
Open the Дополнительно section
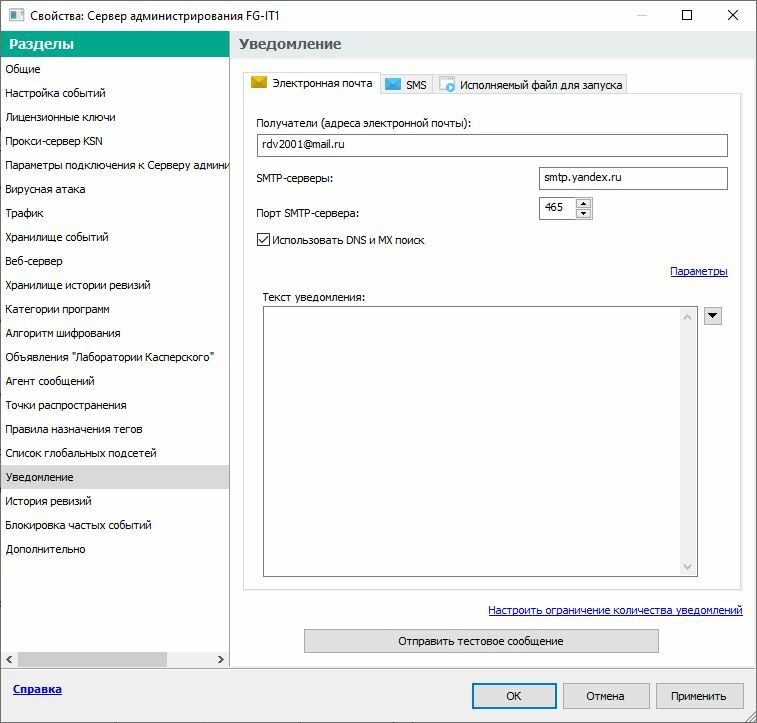[x=114, y=549]
